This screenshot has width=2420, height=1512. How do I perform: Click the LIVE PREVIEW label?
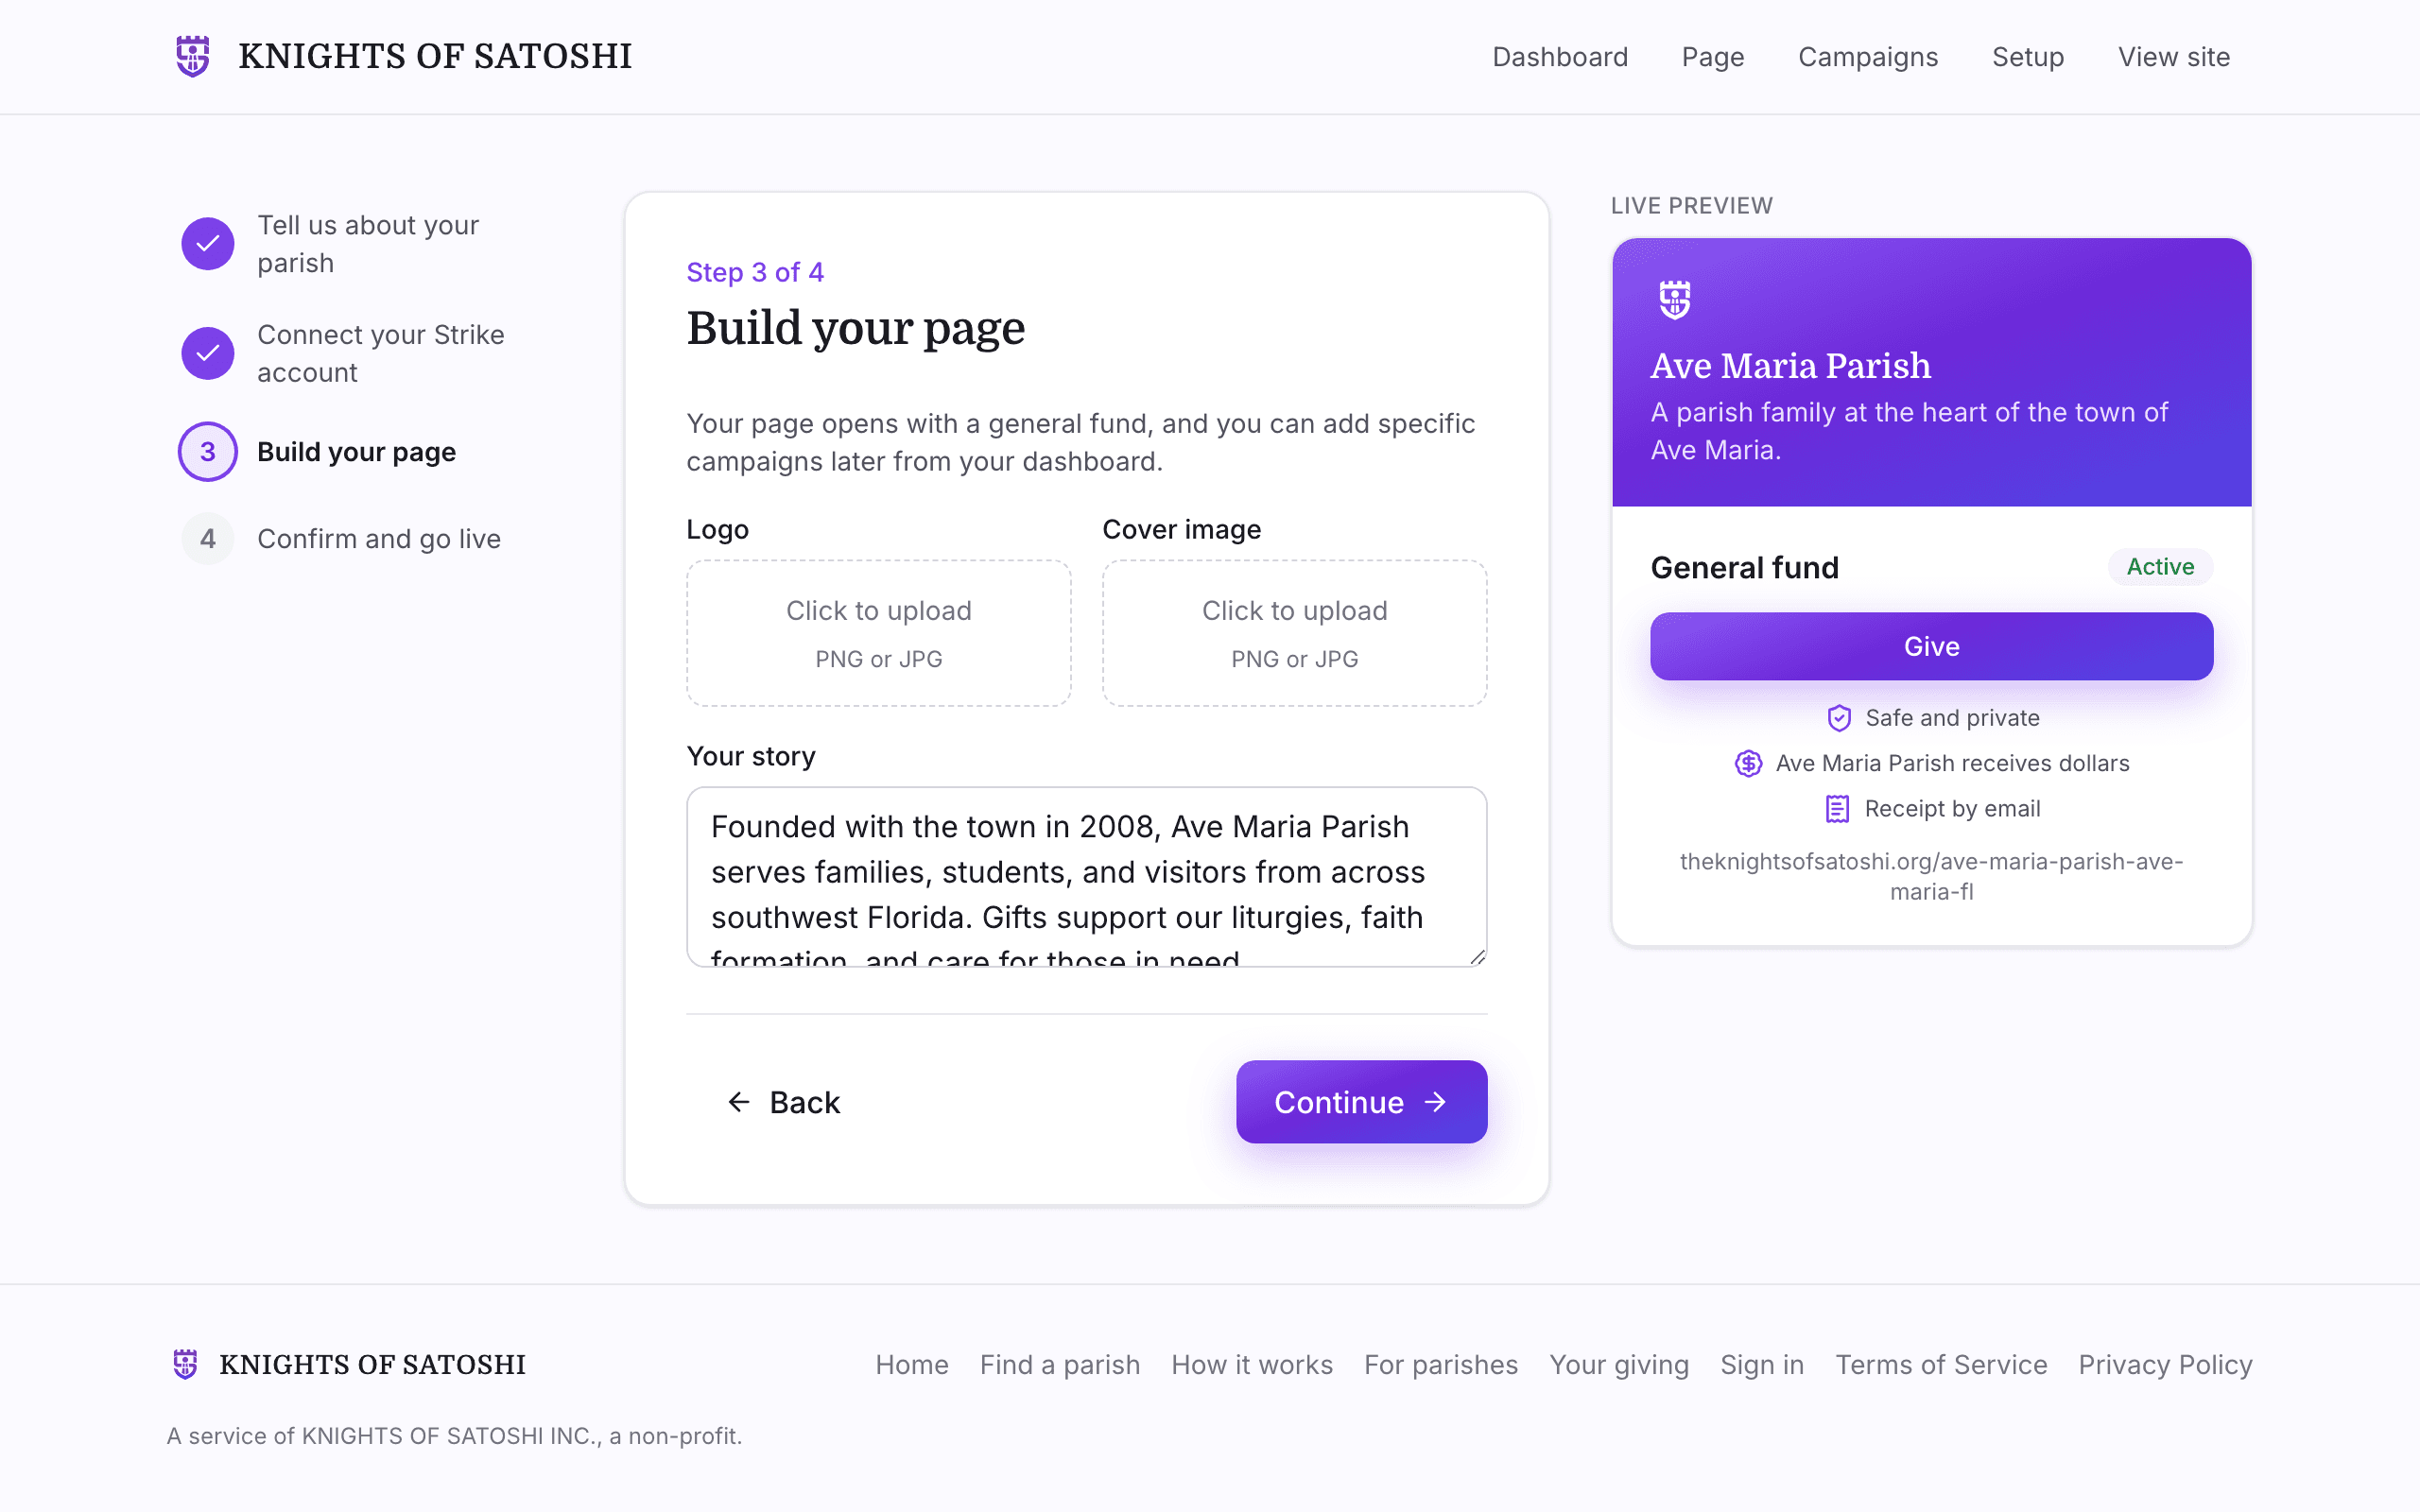point(1691,206)
